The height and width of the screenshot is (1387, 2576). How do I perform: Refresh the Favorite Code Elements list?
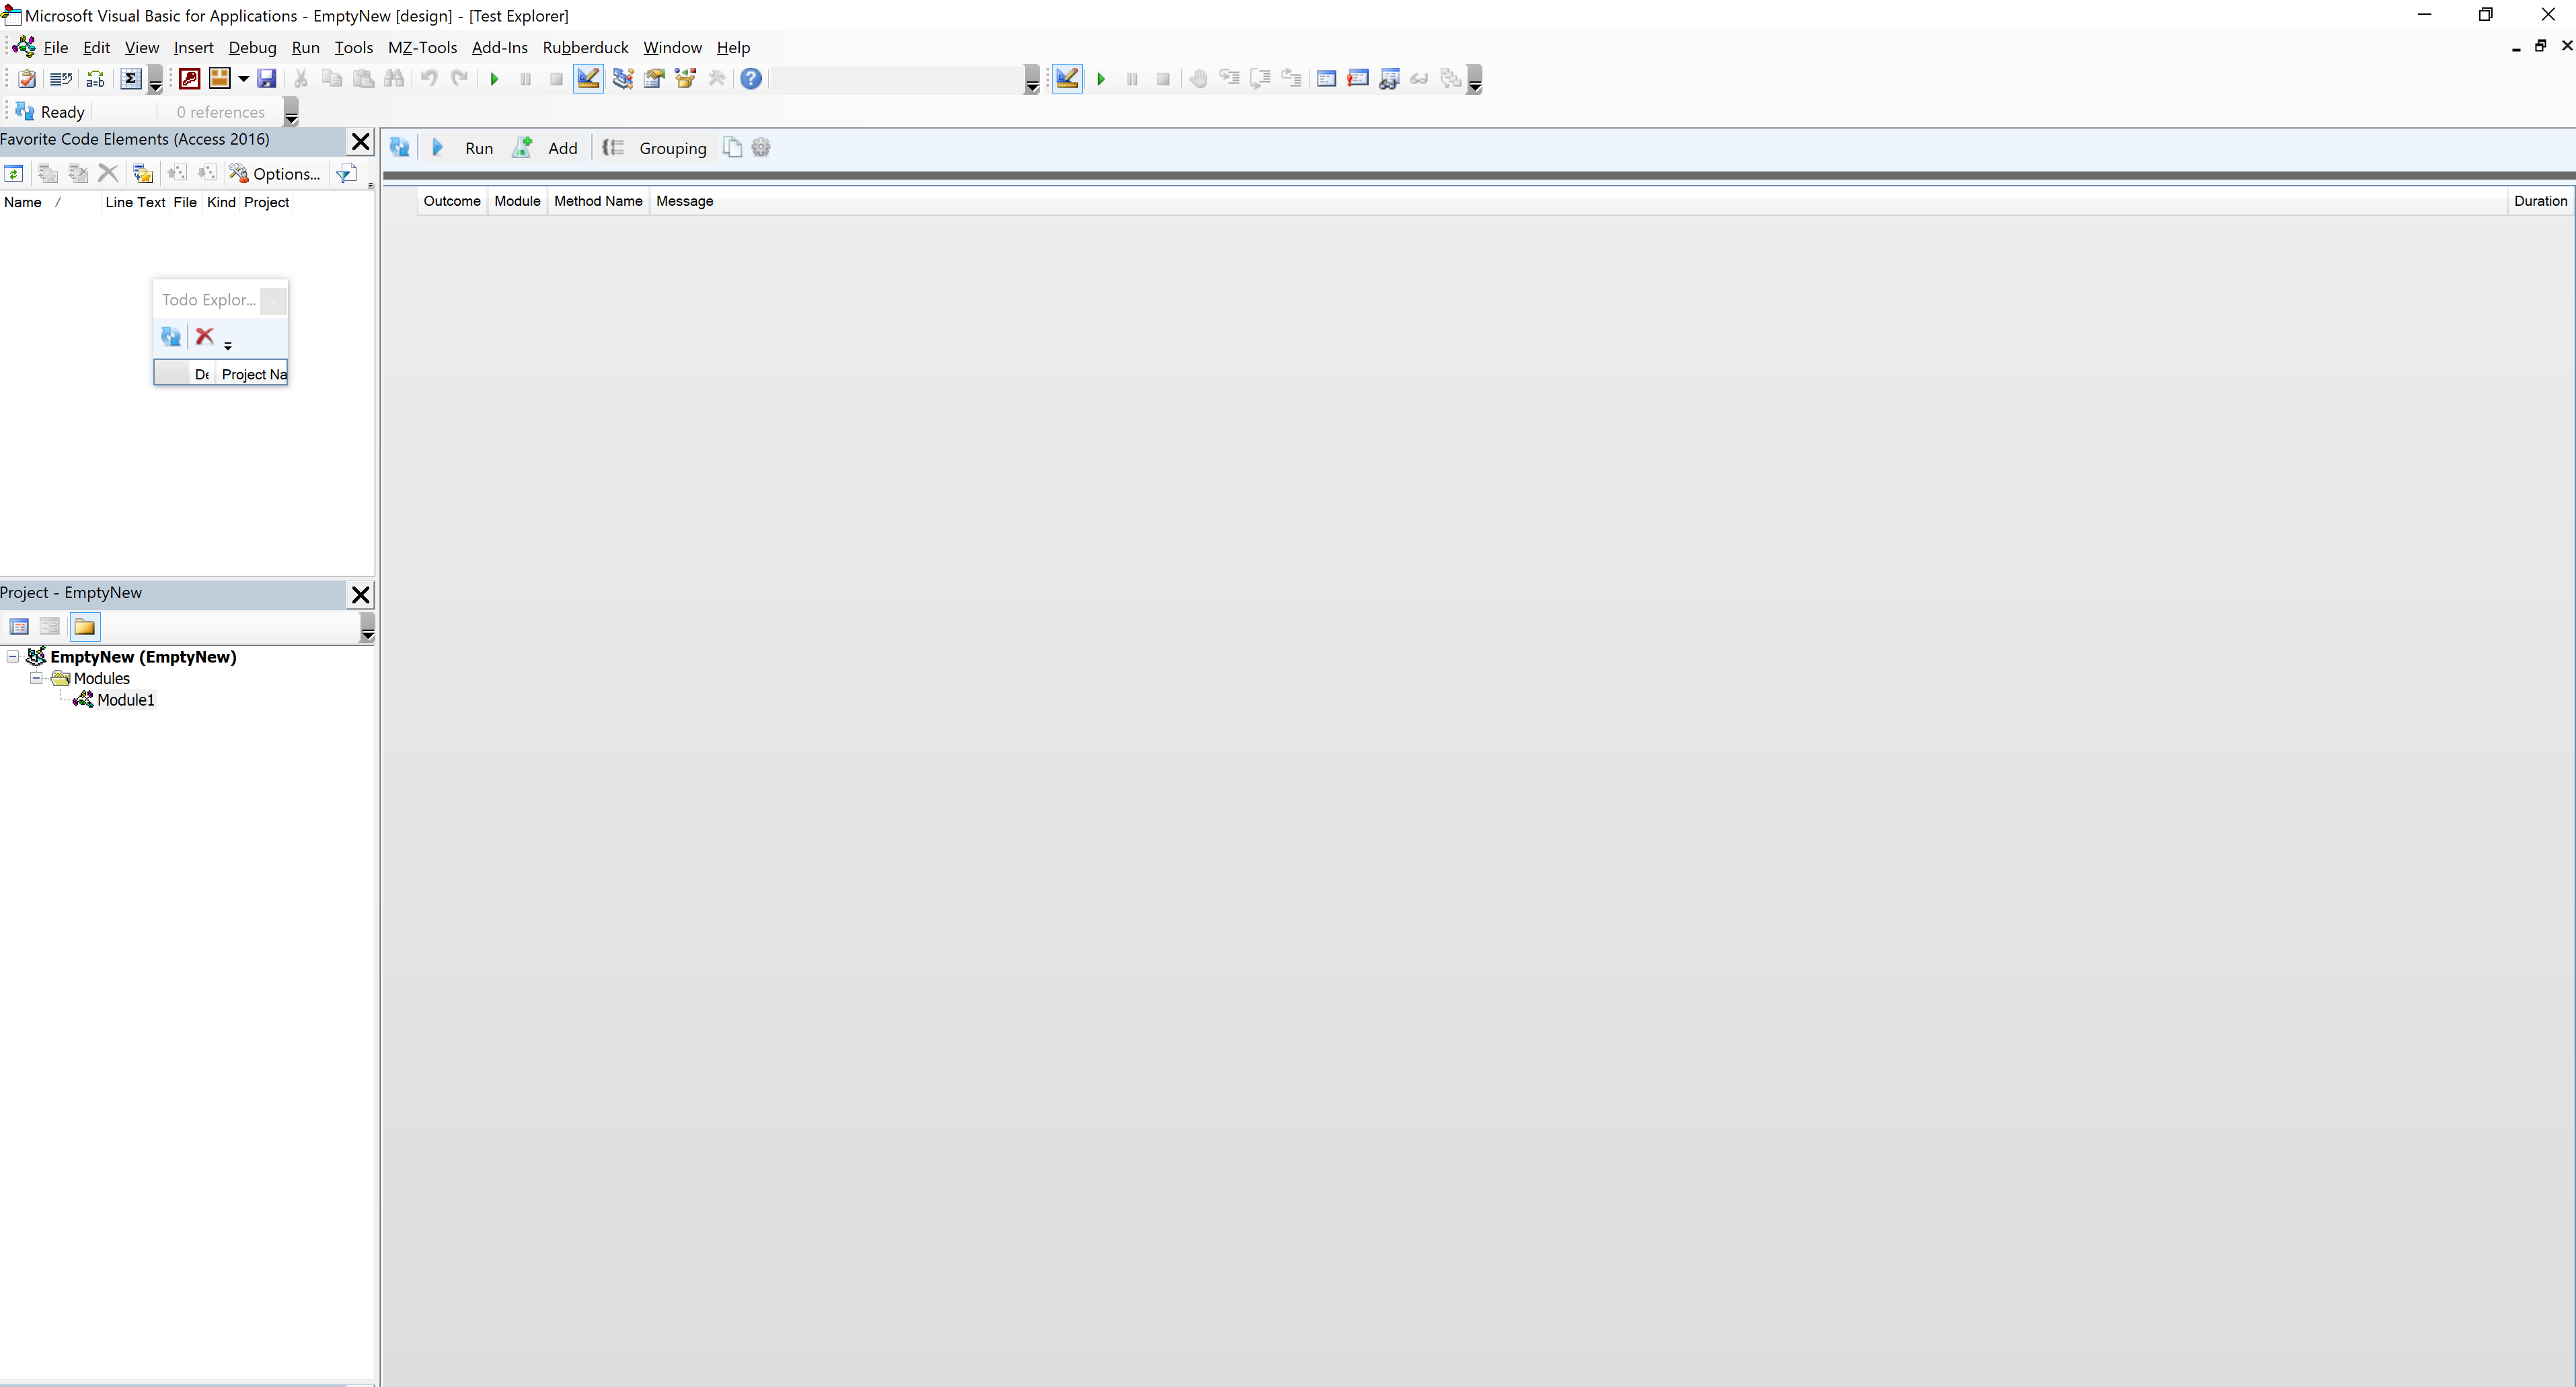pyautogui.click(x=15, y=173)
